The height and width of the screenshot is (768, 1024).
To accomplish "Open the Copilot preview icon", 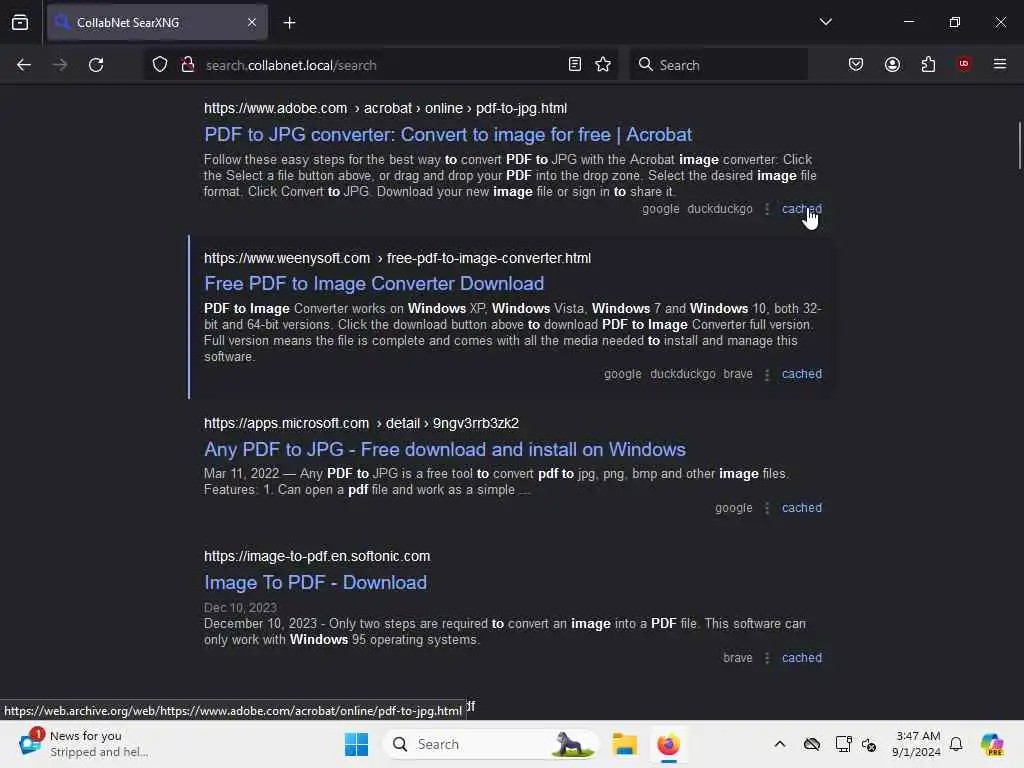I will [991, 744].
